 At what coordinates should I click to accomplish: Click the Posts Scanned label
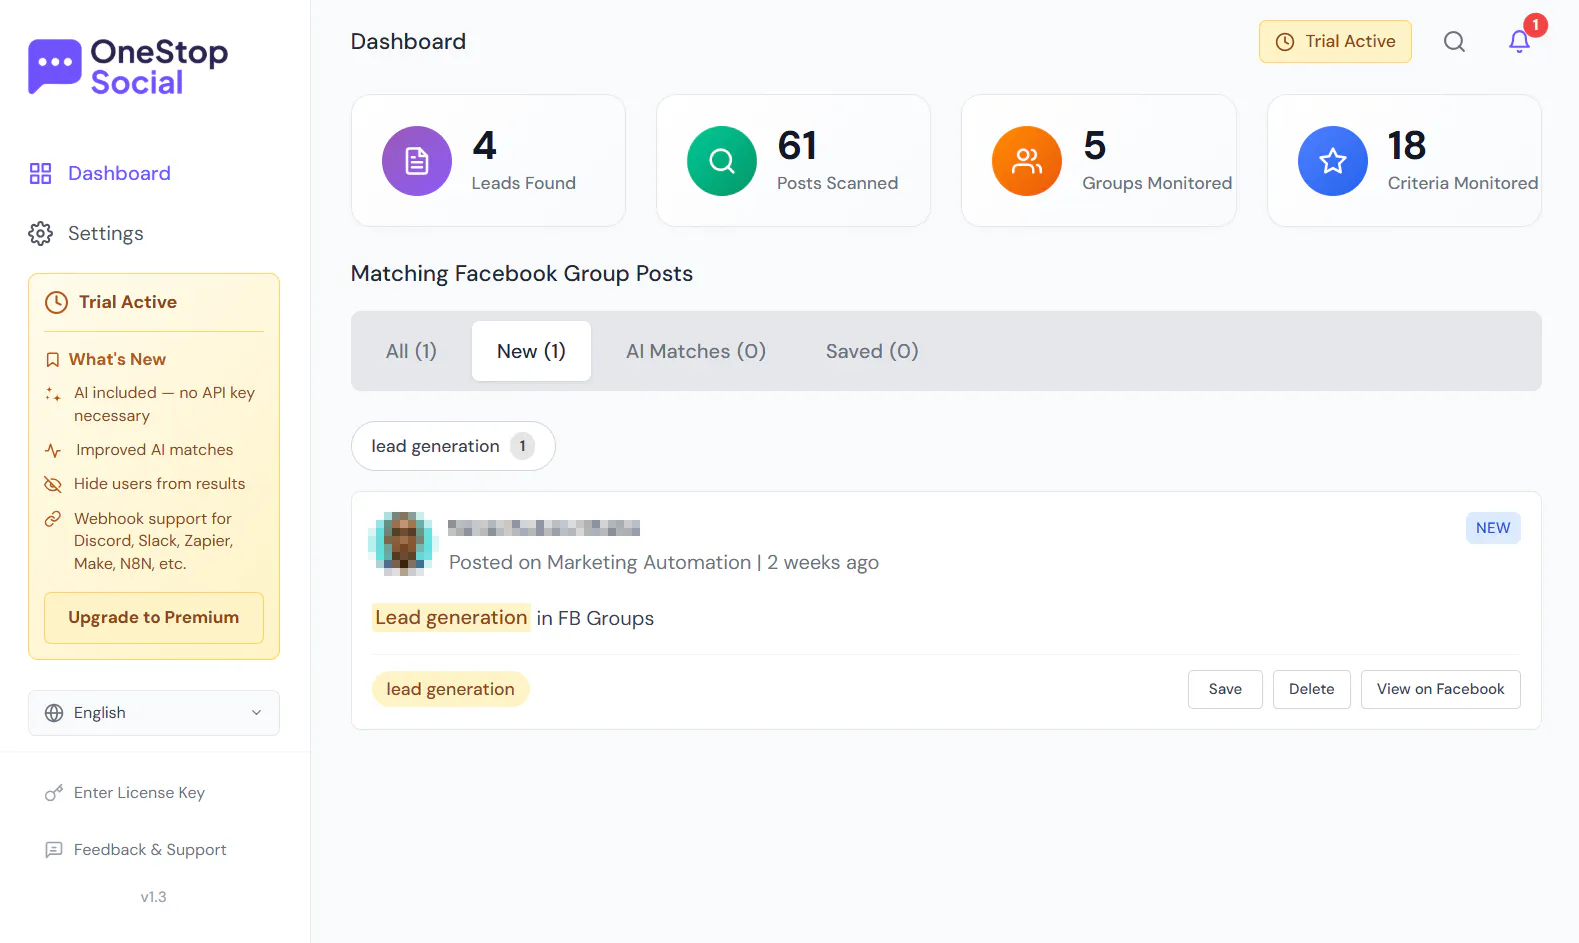[837, 183]
